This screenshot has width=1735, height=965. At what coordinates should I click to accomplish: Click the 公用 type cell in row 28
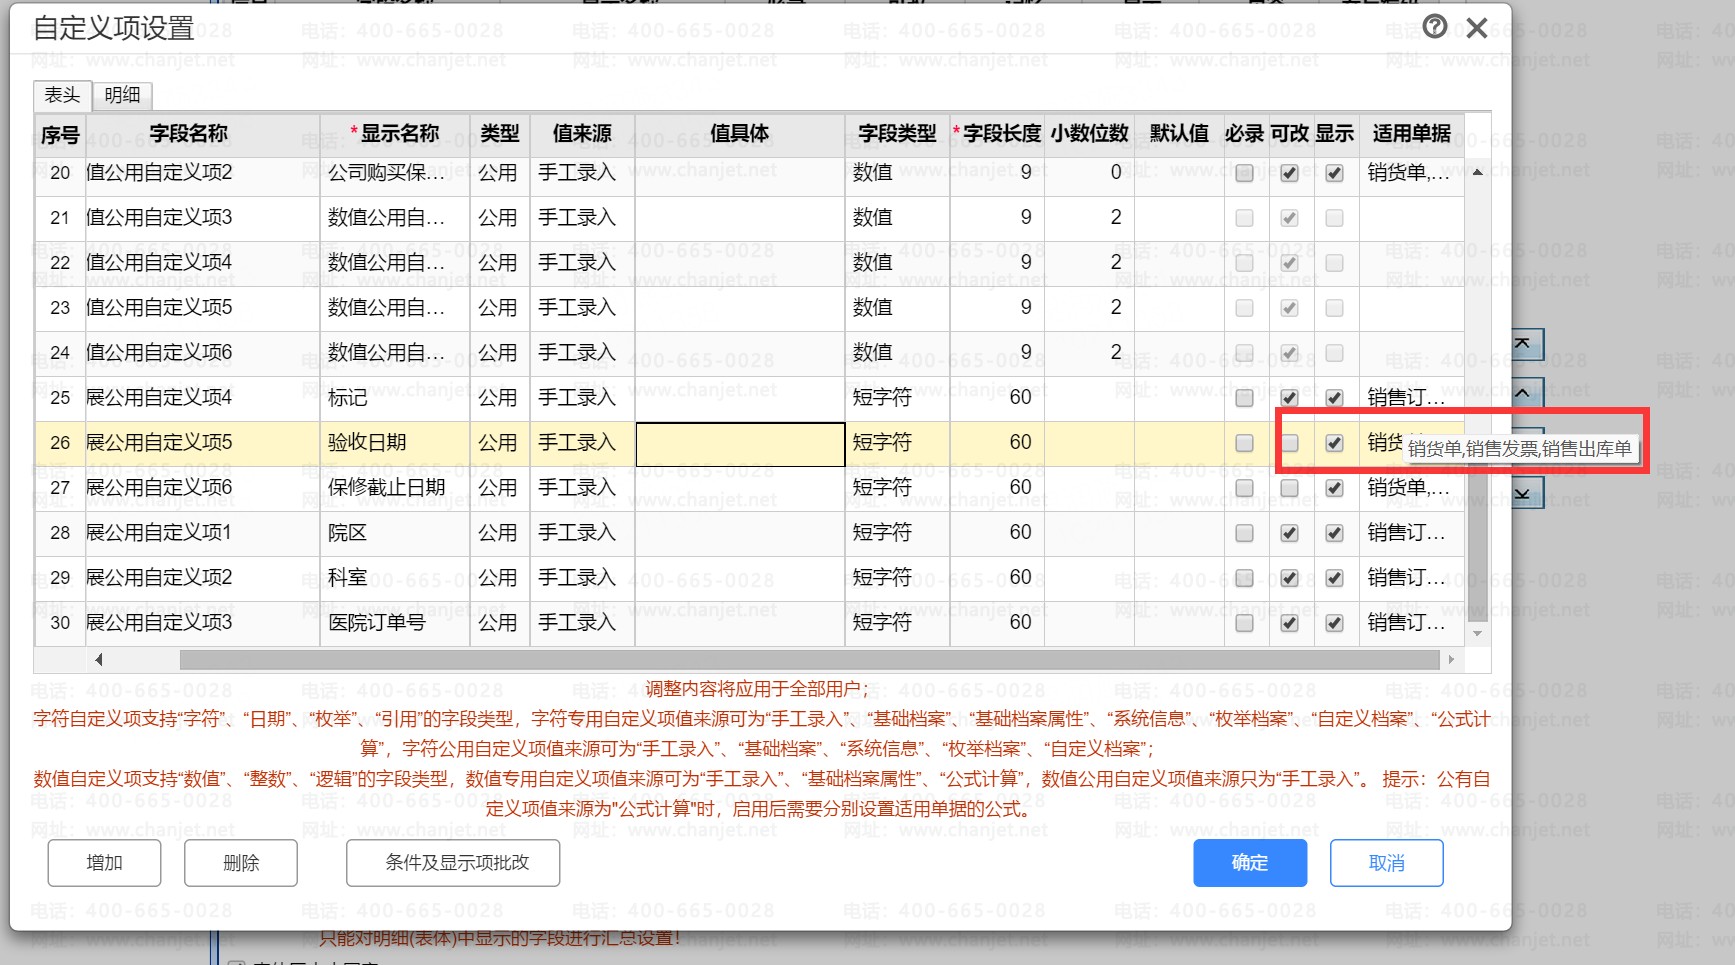[x=499, y=533]
